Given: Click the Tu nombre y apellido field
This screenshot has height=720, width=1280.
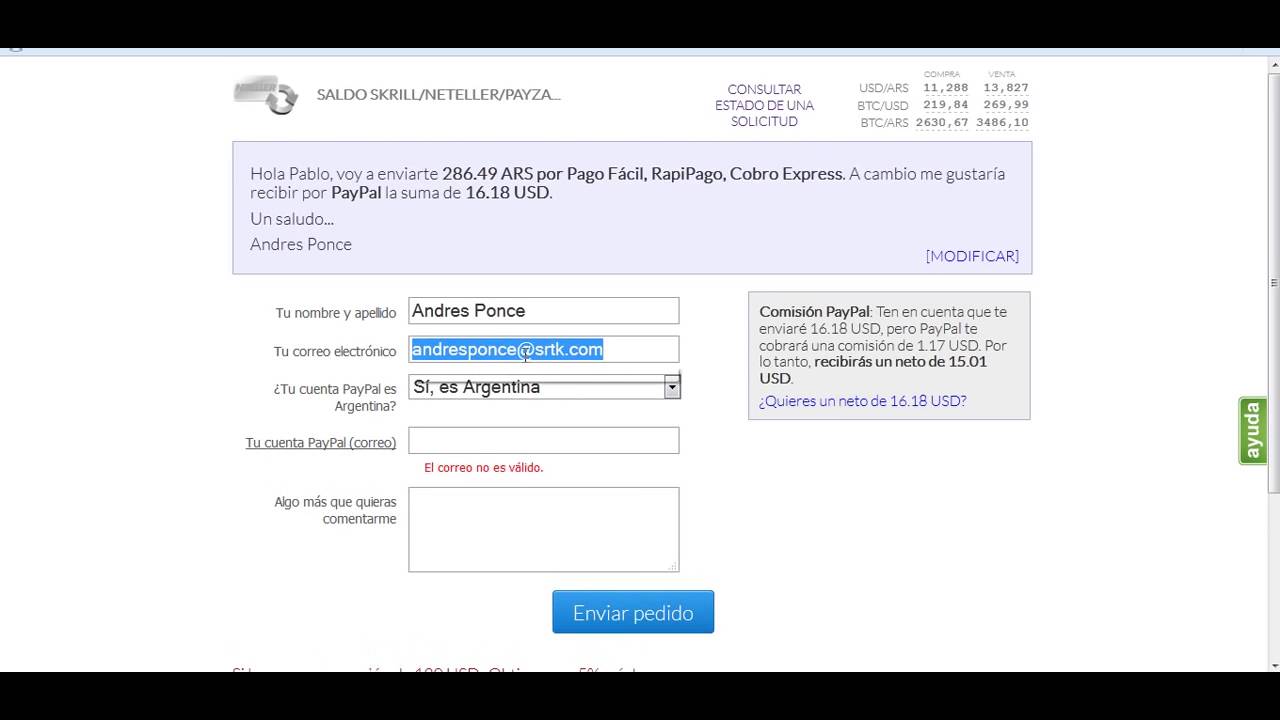Looking at the screenshot, I should pyautogui.click(x=544, y=311).
